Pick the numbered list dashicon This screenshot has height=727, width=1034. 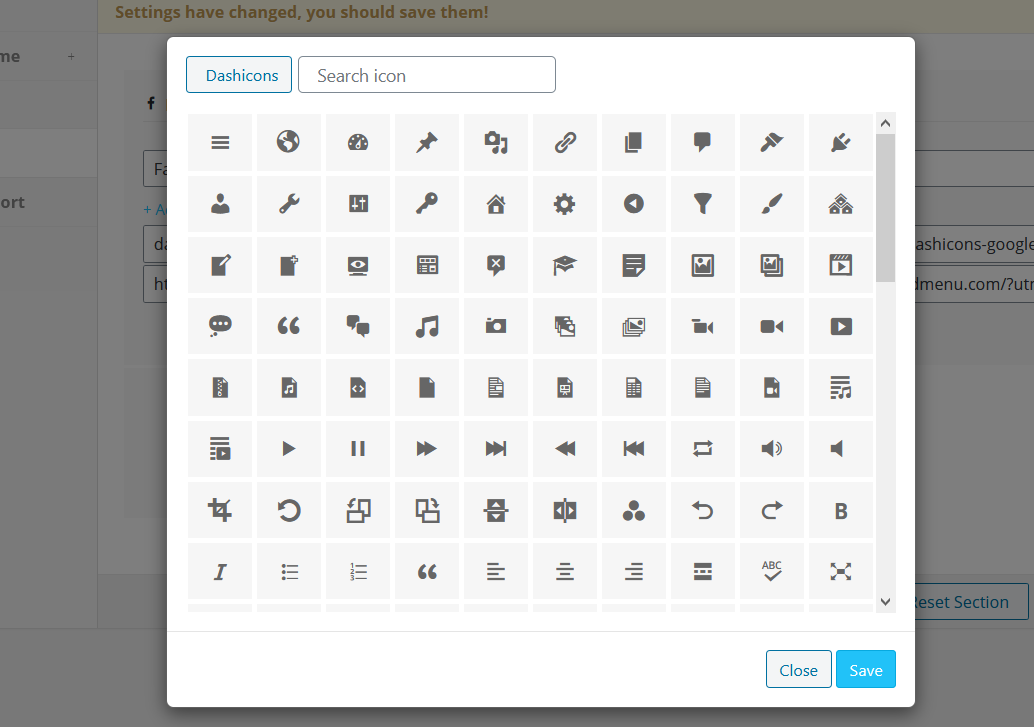[x=357, y=571]
